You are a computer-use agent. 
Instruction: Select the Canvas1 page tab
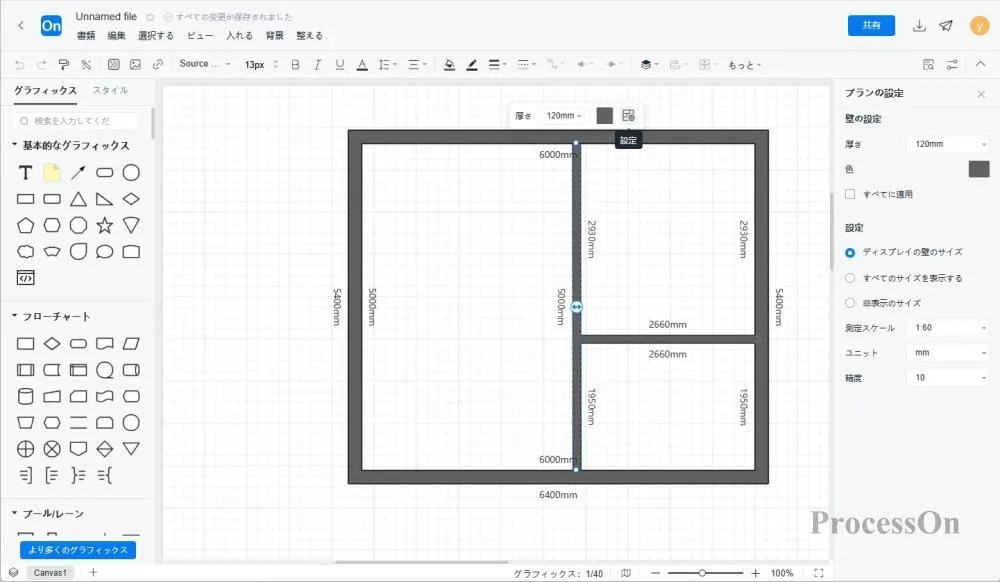tap(50, 572)
